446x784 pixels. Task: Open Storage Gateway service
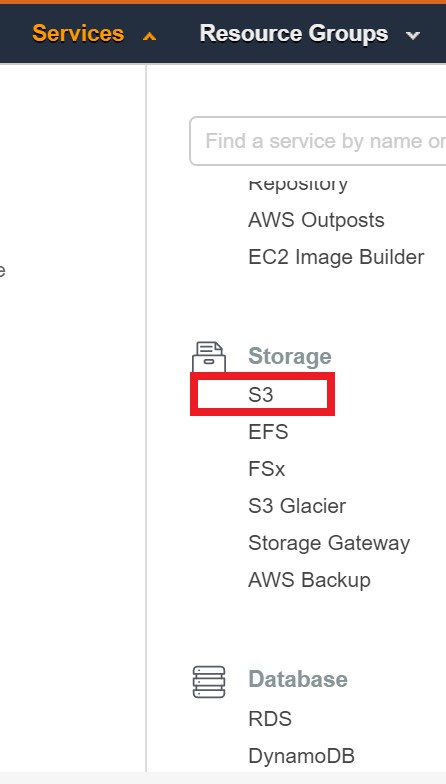[329, 543]
